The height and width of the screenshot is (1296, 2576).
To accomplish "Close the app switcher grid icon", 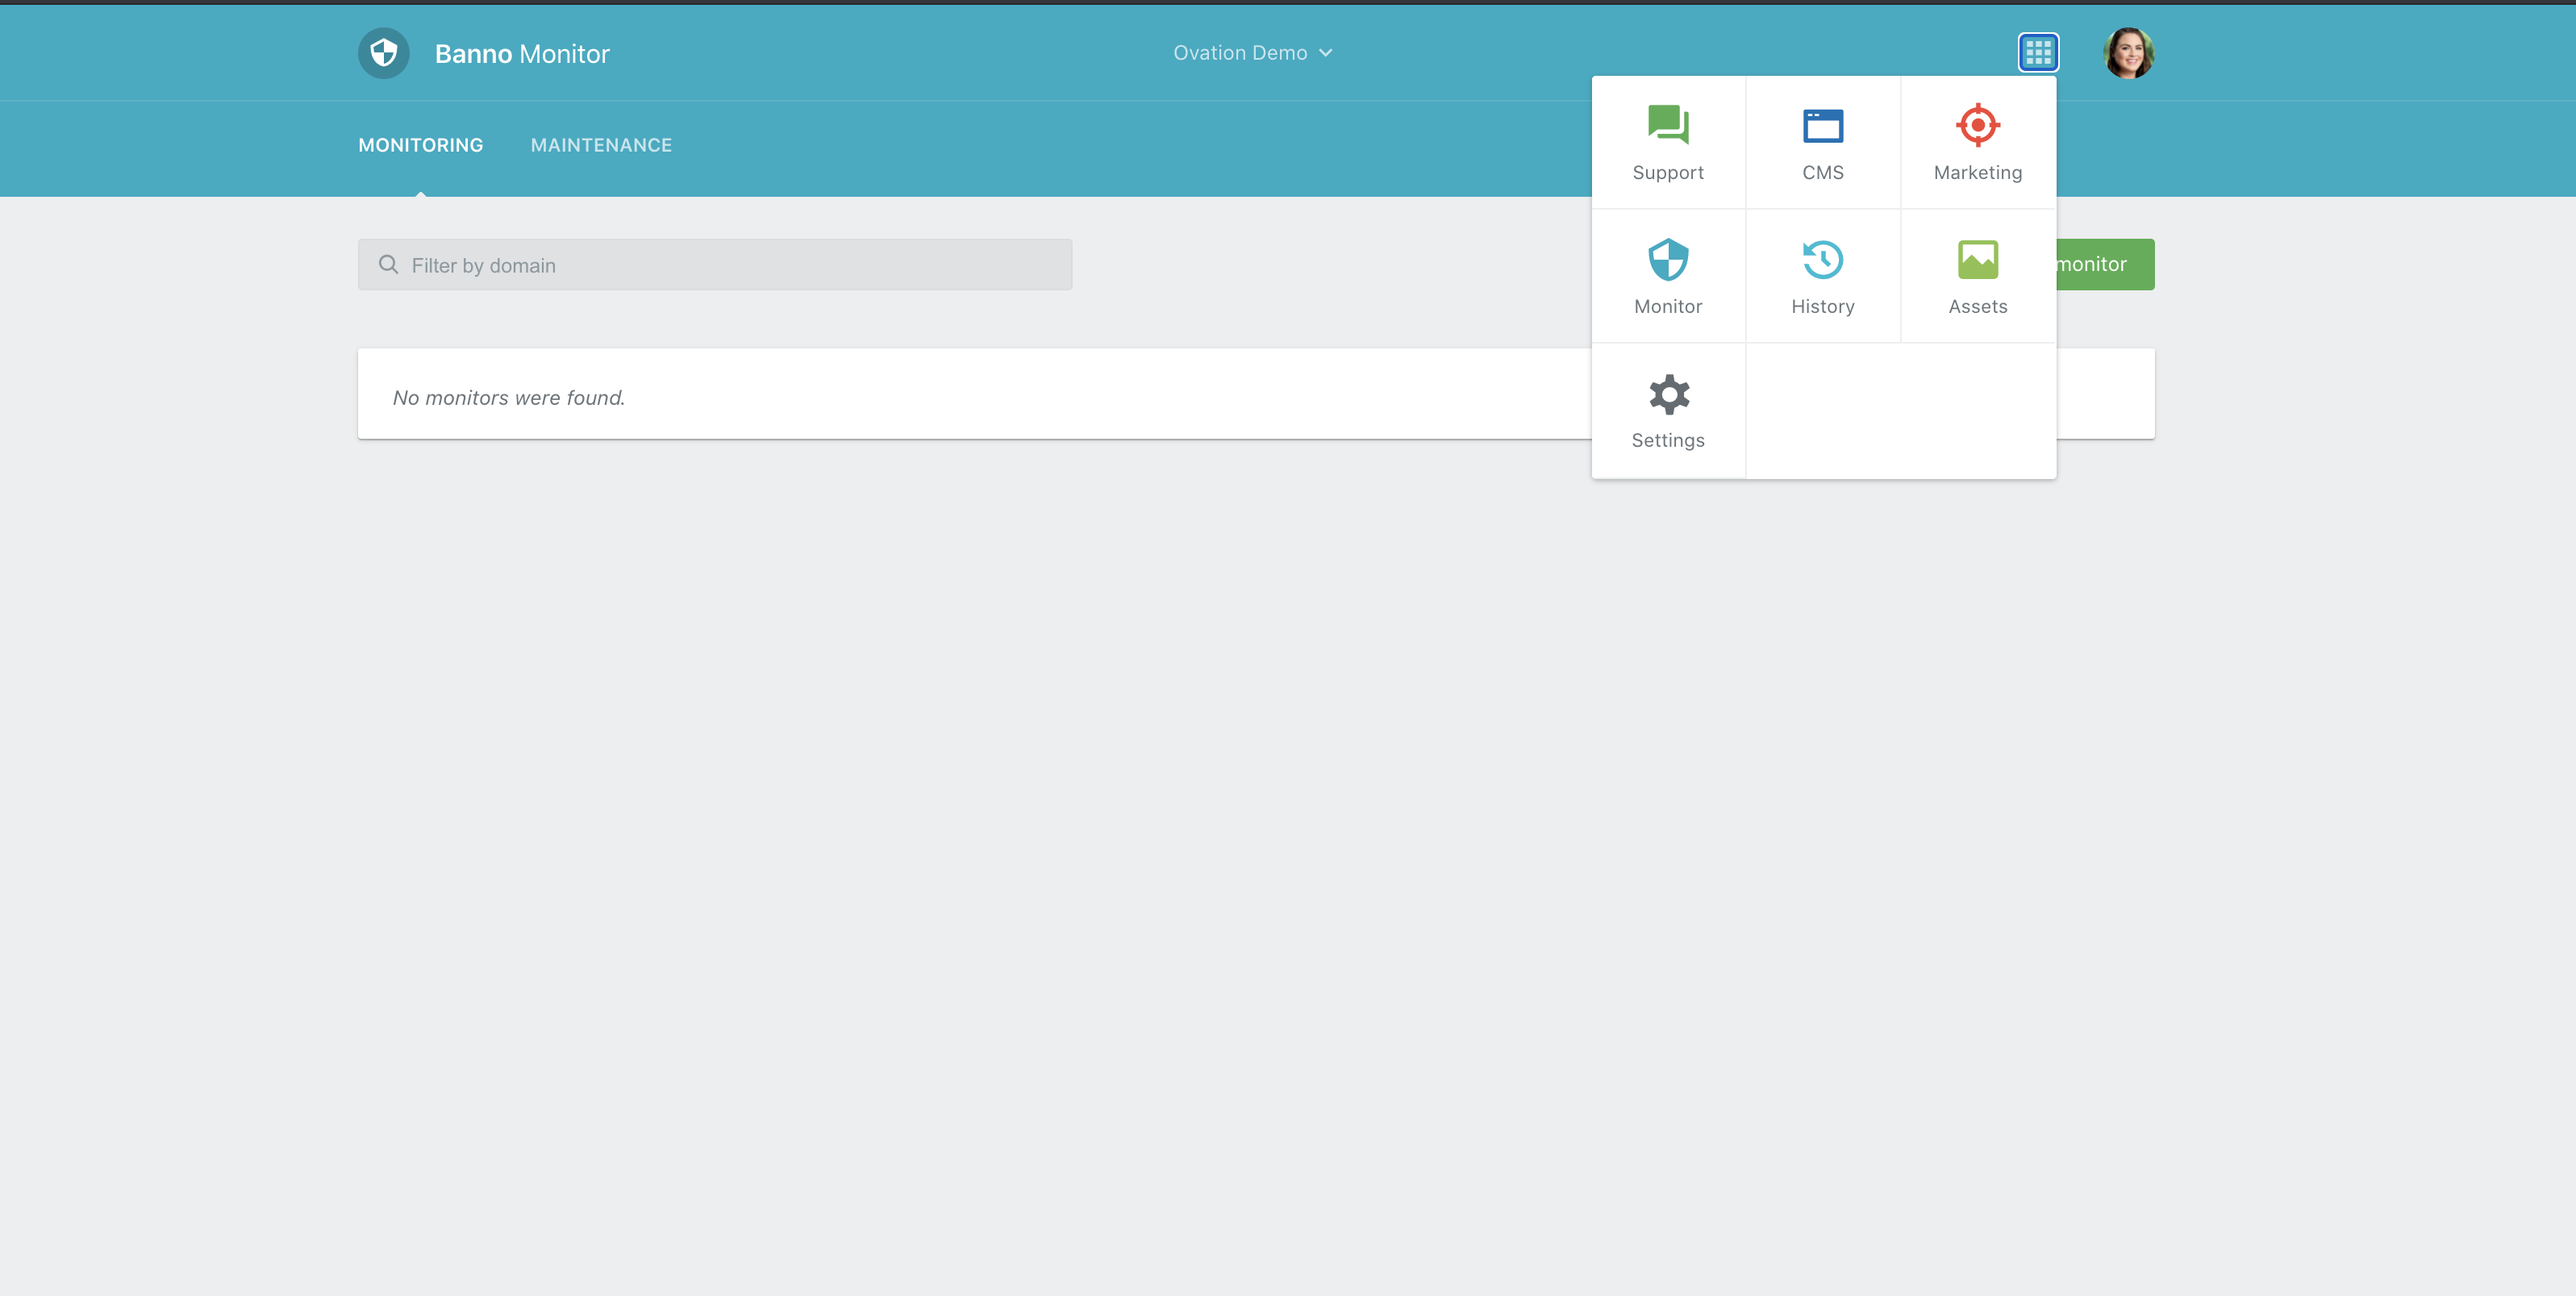I will [x=2037, y=53].
